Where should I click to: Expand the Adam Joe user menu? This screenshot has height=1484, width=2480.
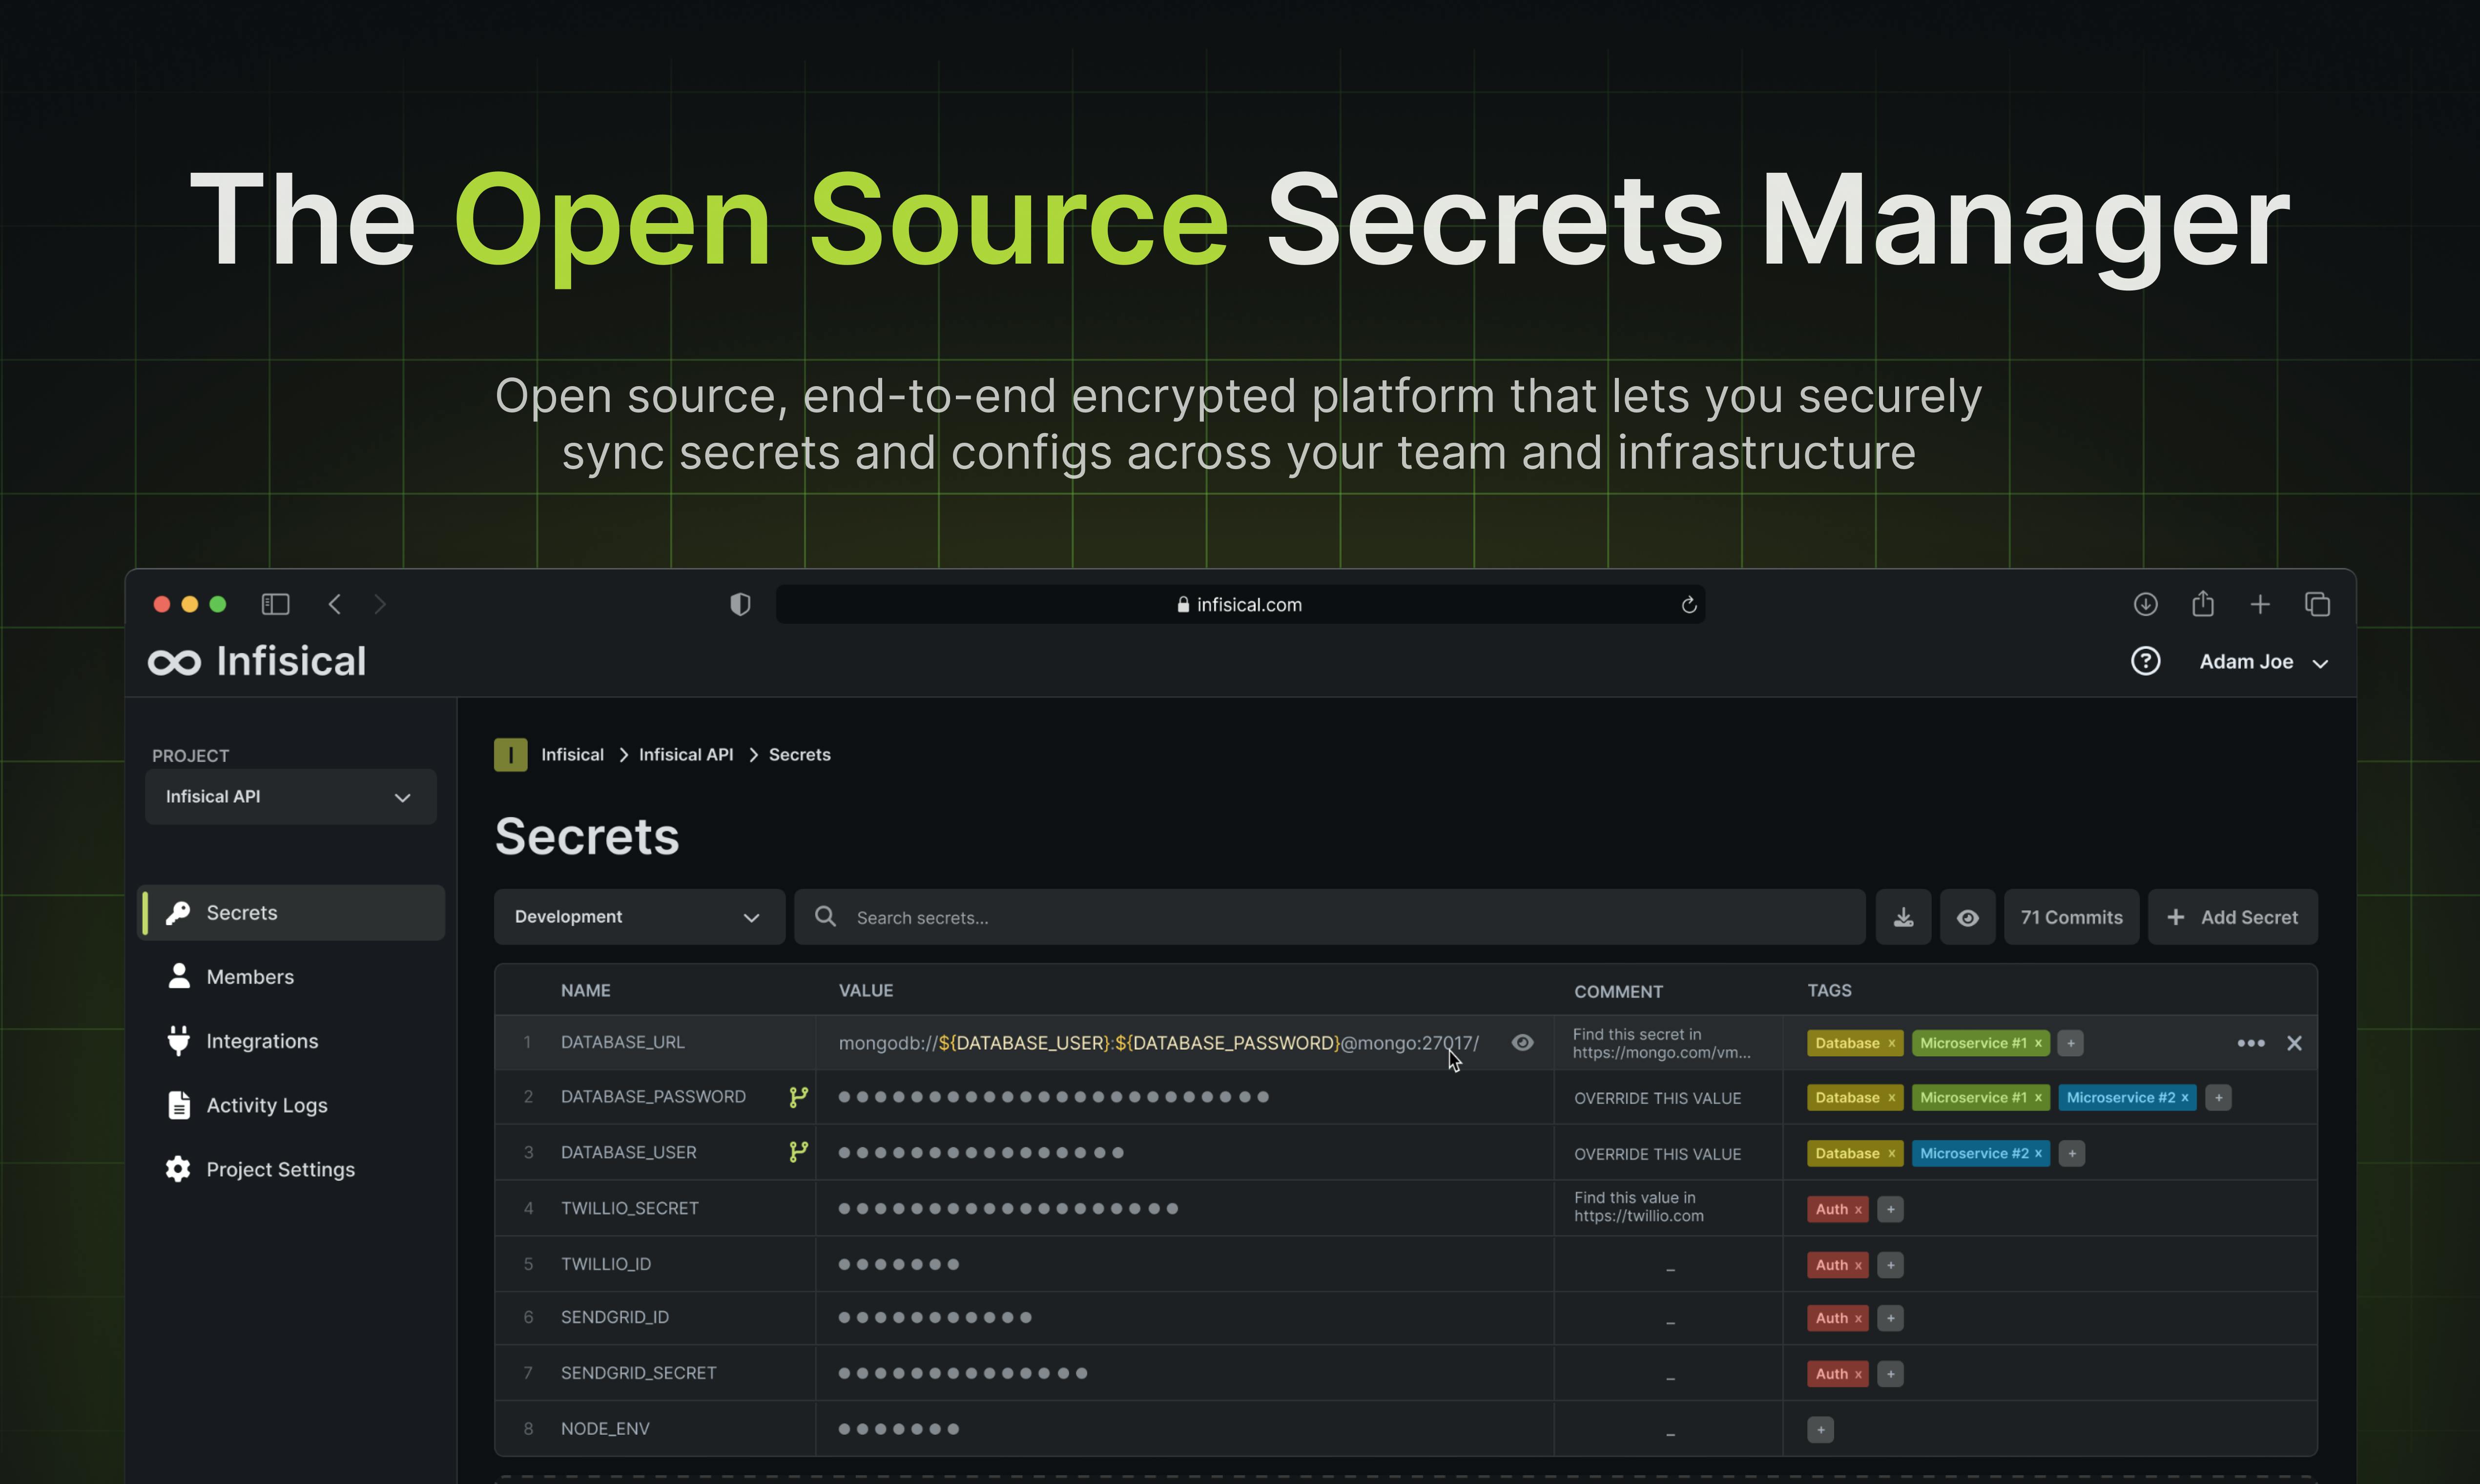click(x=2264, y=662)
